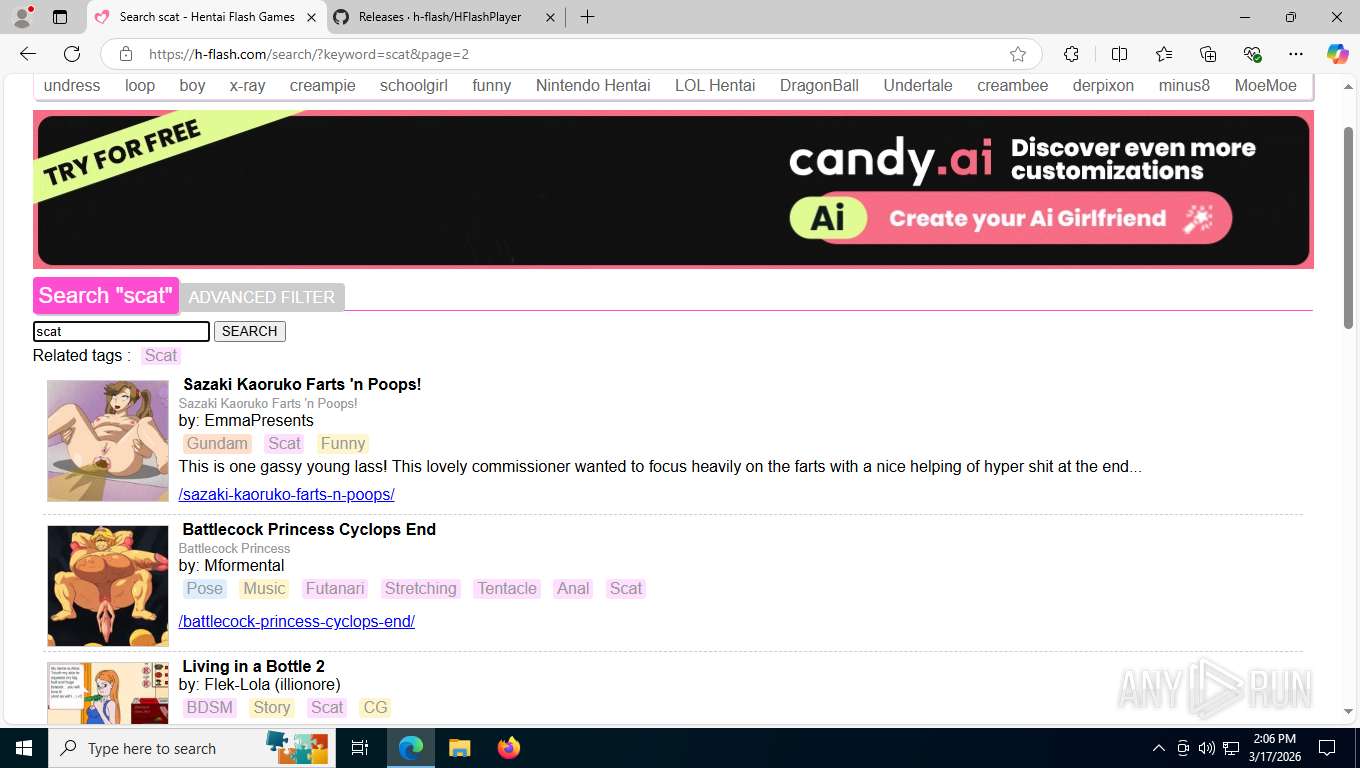Open the DragonBall tag link

click(x=819, y=86)
